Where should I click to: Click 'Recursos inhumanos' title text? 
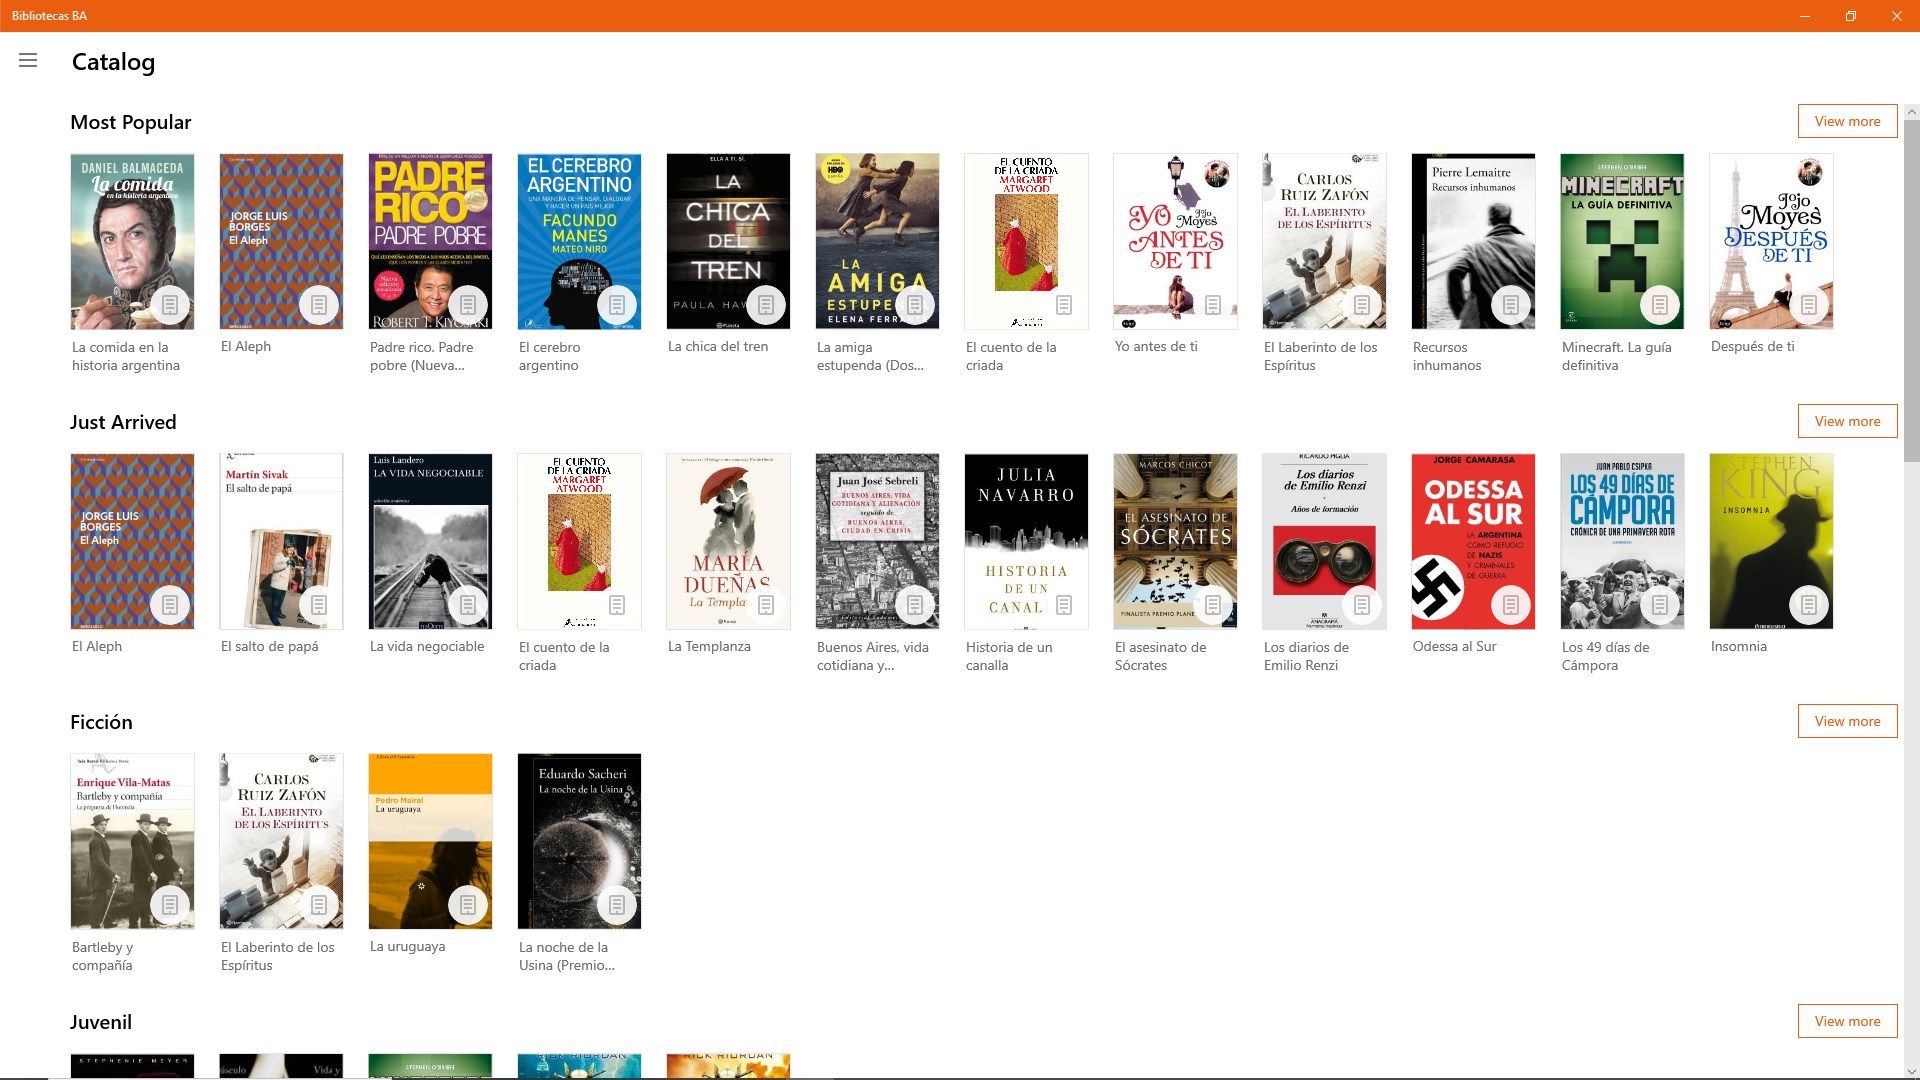point(1447,356)
